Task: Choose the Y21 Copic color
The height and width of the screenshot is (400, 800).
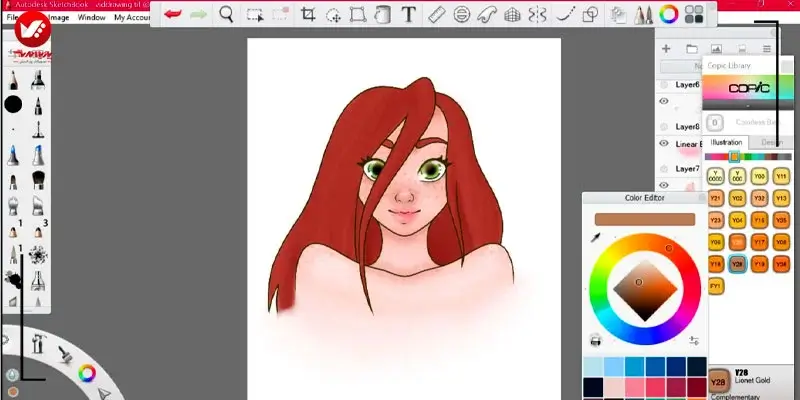Action: pyautogui.click(x=715, y=198)
